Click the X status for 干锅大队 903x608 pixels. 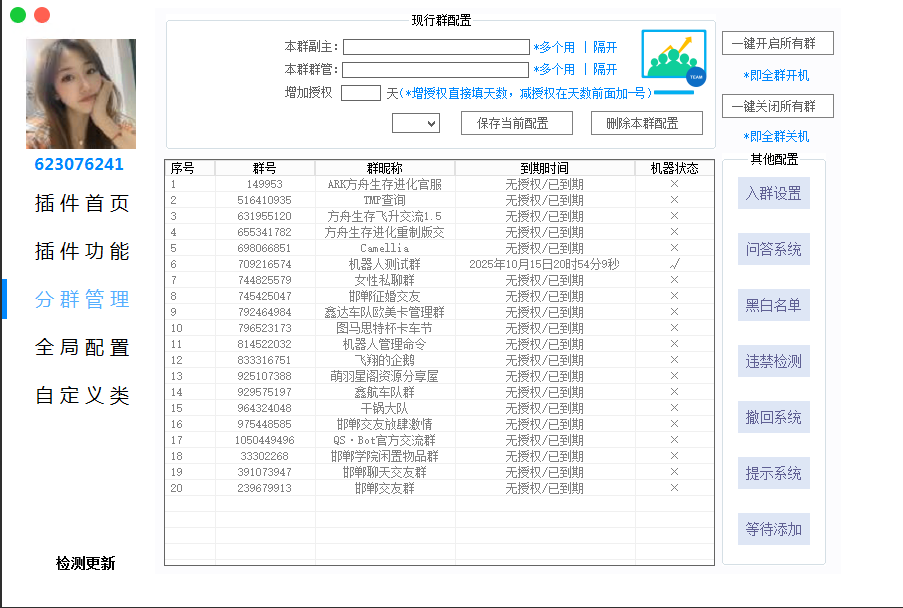[674, 408]
